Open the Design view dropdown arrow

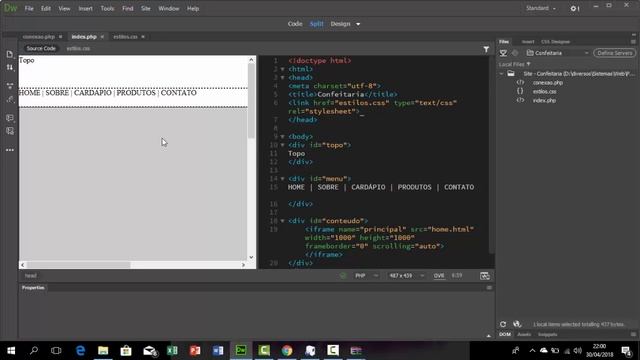click(x=358, y=24)
